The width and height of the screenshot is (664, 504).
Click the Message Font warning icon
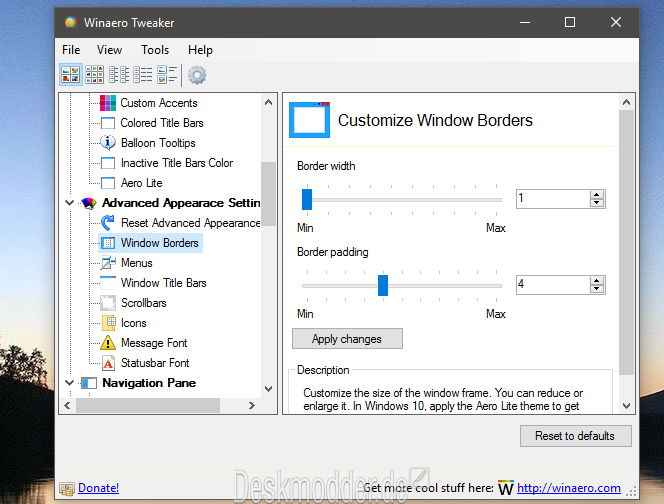pyautogui.click(x=108, y=343)
